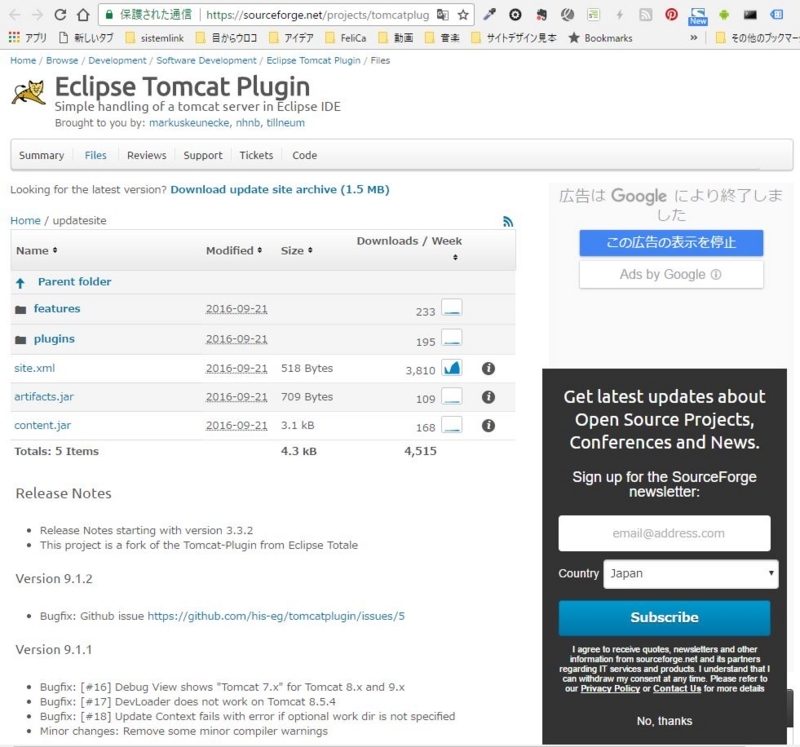Click the RSS extension icon in toolbar
This screenshot has width=800, height=747.
point(645,15)
